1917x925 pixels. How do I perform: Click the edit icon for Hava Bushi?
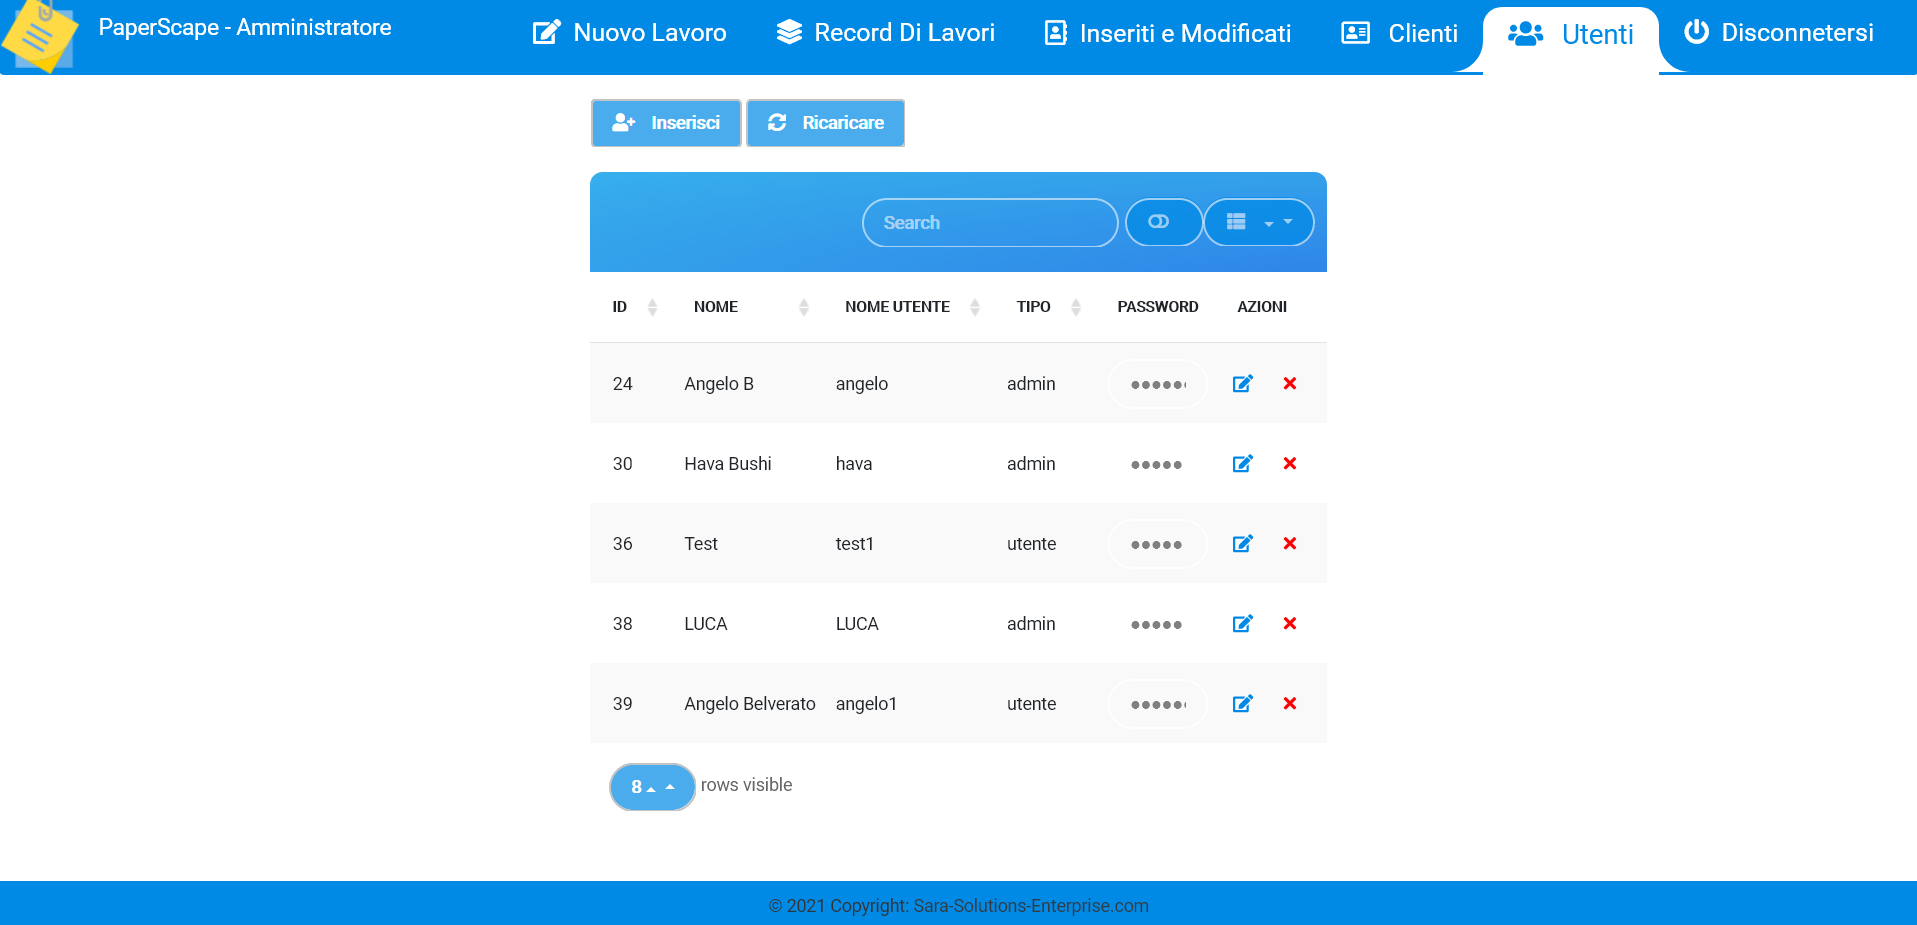(1242, 464)
